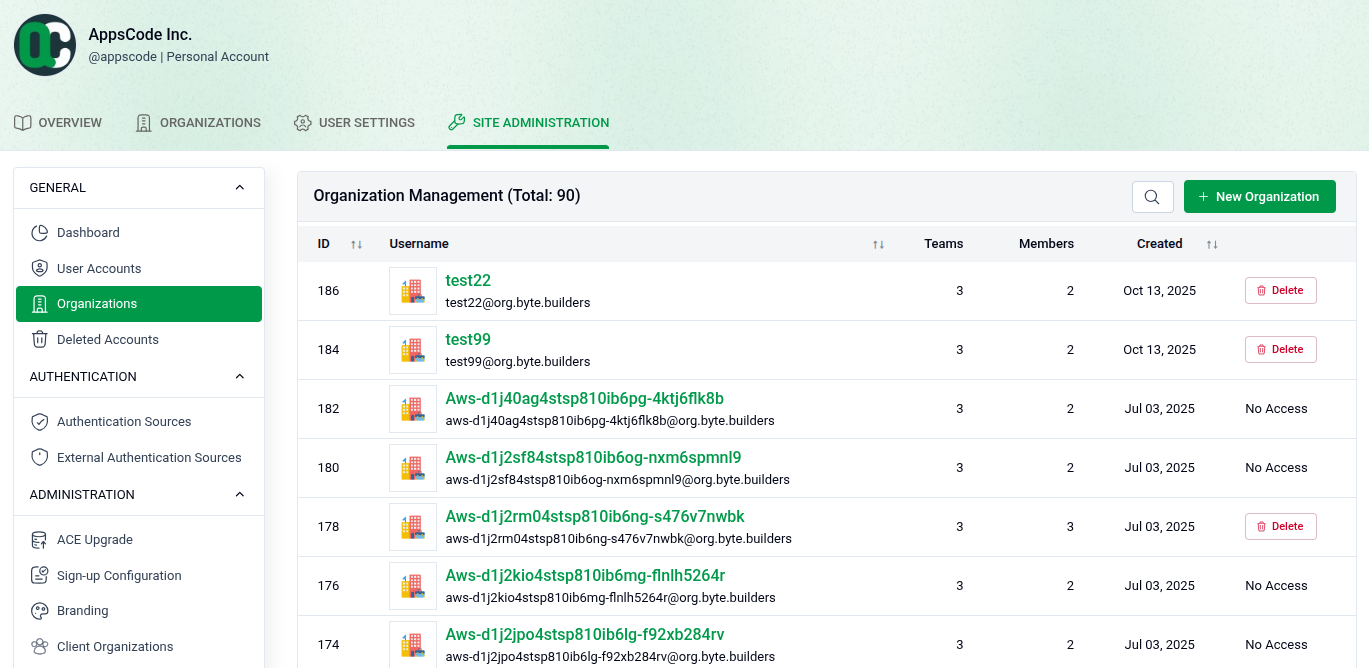Screen dimensions: 1369x668
Task: Open the Dashboard from the sidebar
Action: (x=38, y=232)
